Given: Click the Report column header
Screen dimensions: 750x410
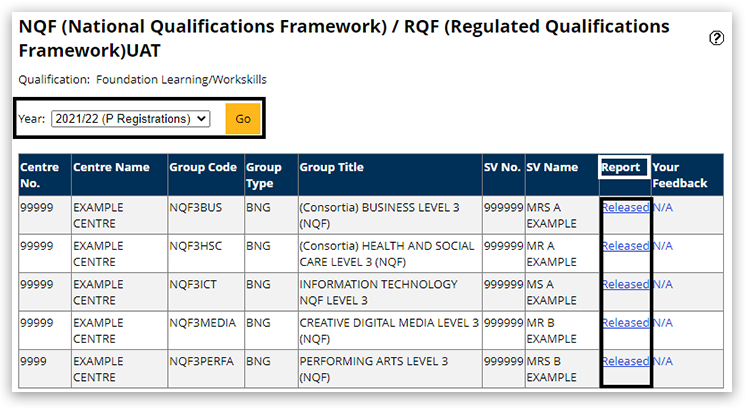Looking at the screenshot, I should (x=621, y=168).
